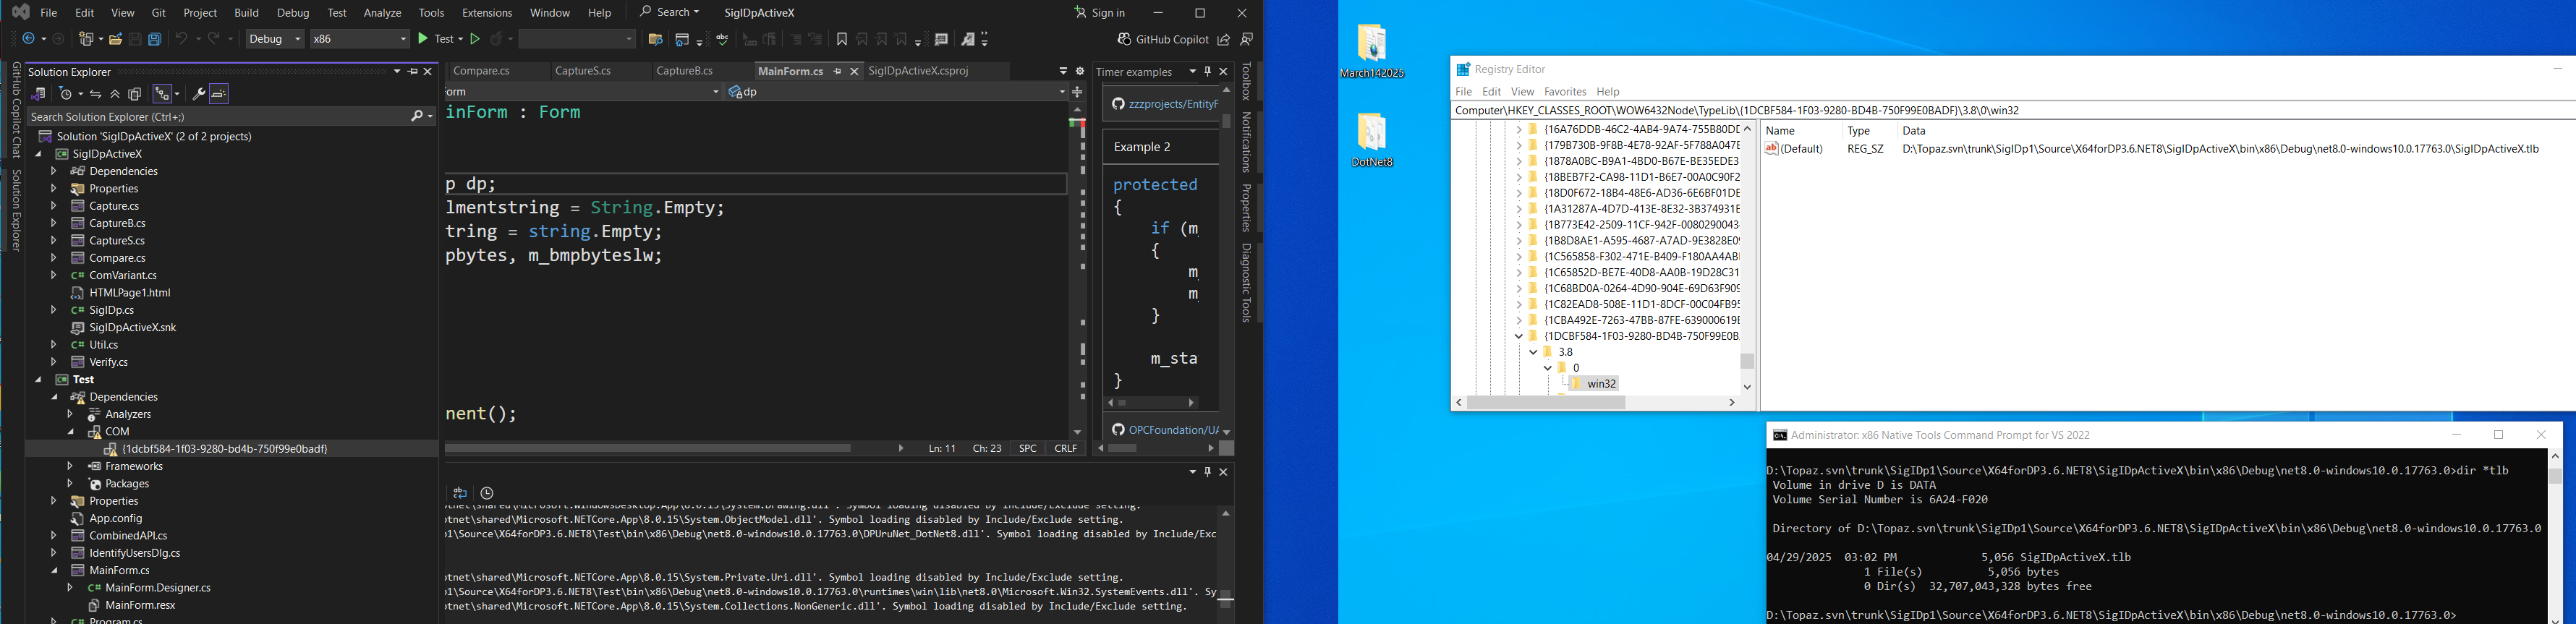Collapse All in Solution Explorer toolbar
The height and width of the screenshot is (624, 2576).
click(116, 94)
